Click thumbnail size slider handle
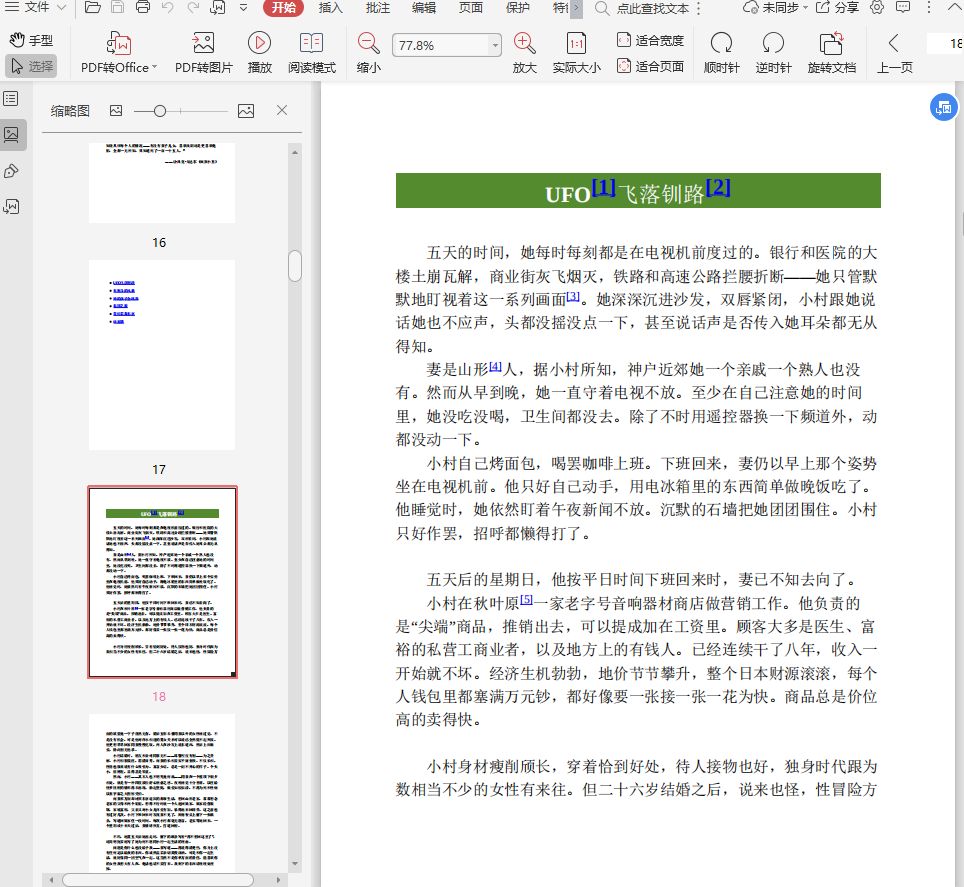The width and height of the screenshot is (964, 887). tap(160, 111)
